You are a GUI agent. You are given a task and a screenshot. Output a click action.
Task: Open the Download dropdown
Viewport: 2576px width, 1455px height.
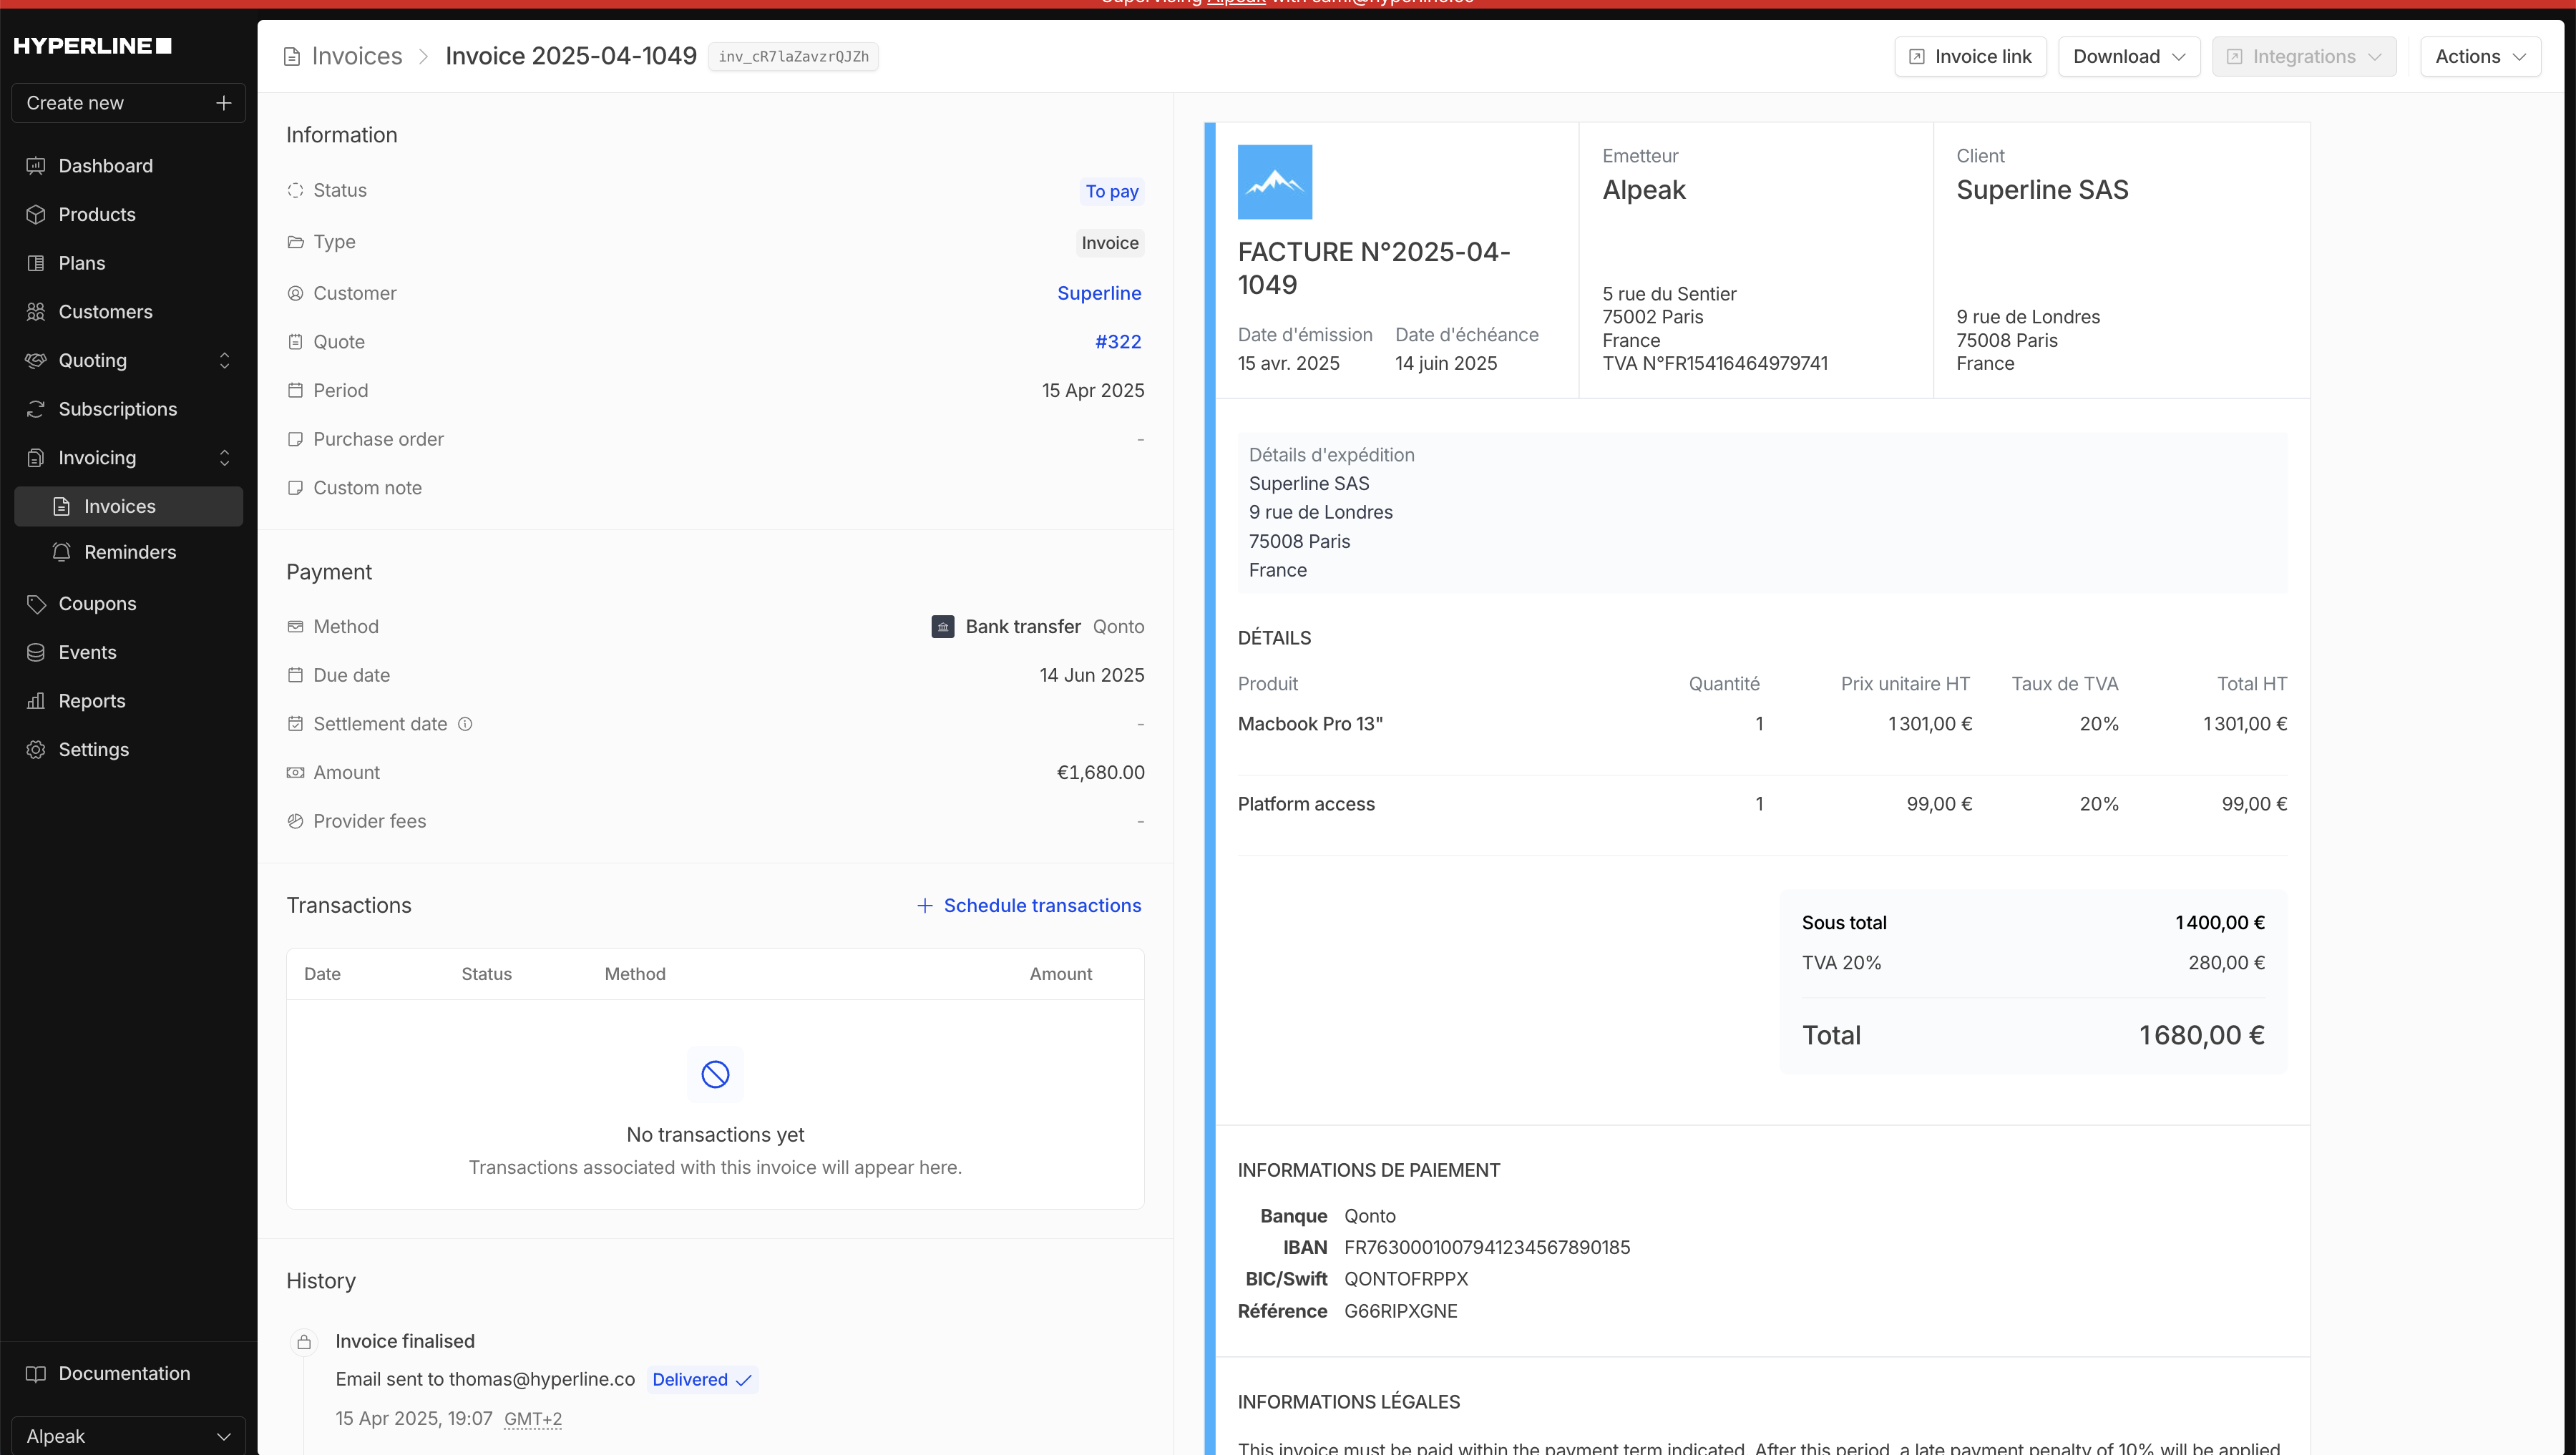tap(2129, 57)
